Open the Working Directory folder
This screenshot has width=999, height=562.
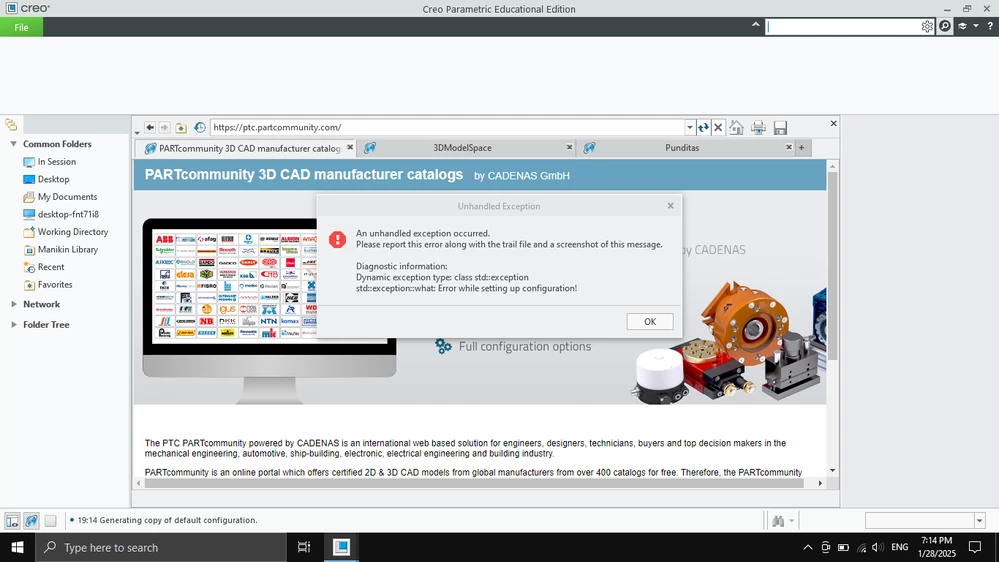pos(66,232)
